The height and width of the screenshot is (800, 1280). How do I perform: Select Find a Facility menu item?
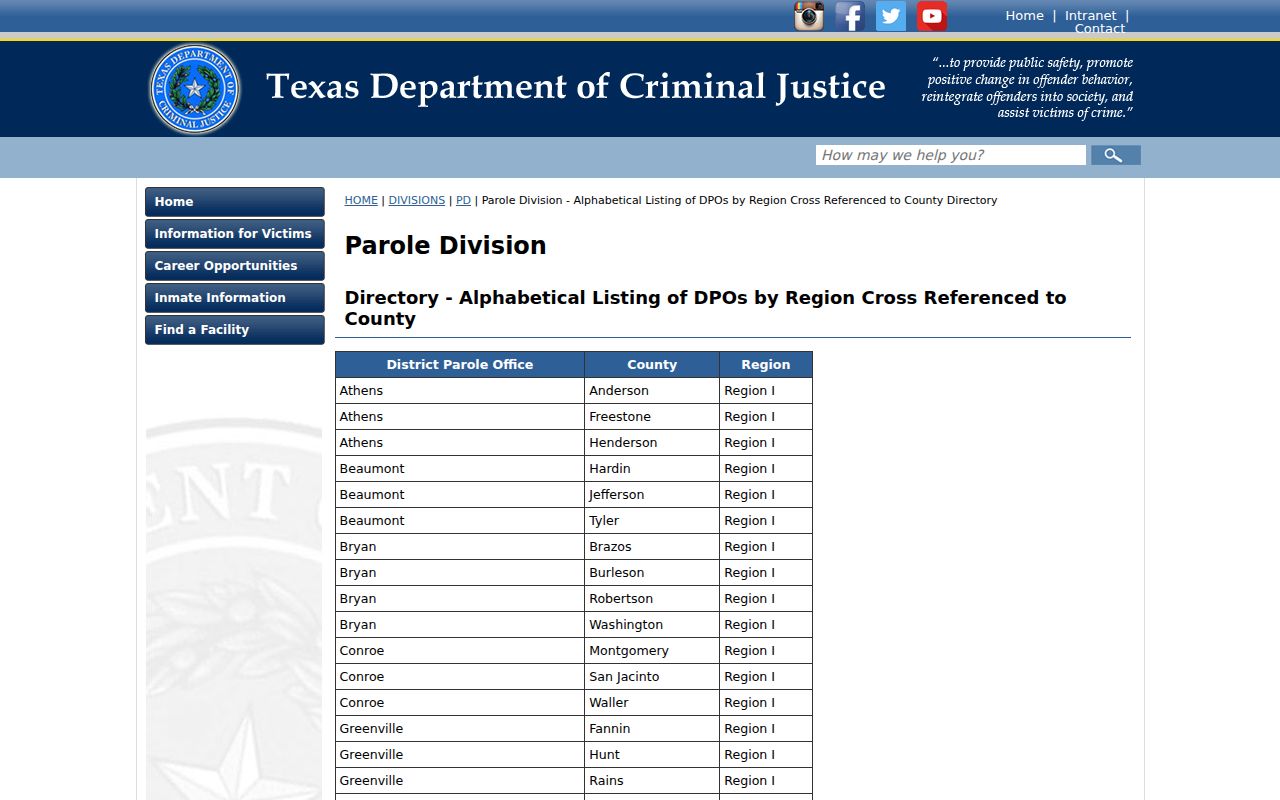[235, 330]
